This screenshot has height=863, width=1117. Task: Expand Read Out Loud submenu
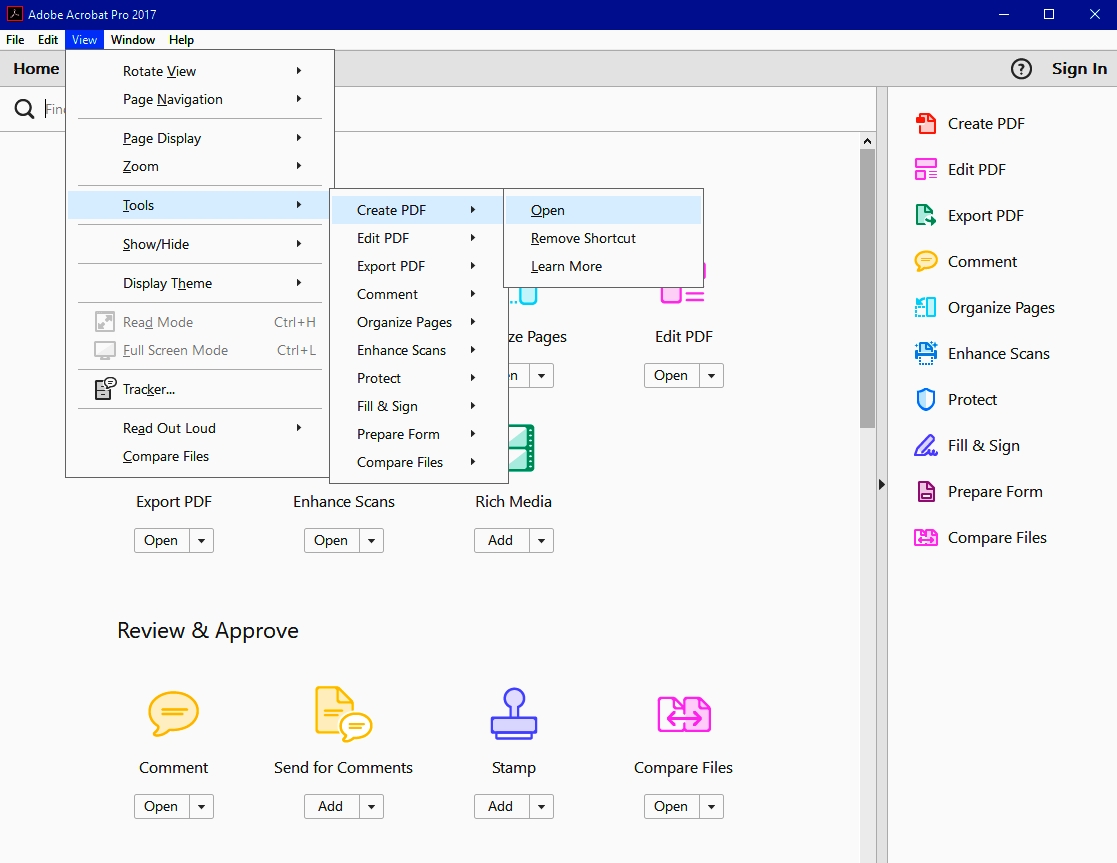(200, 428)
